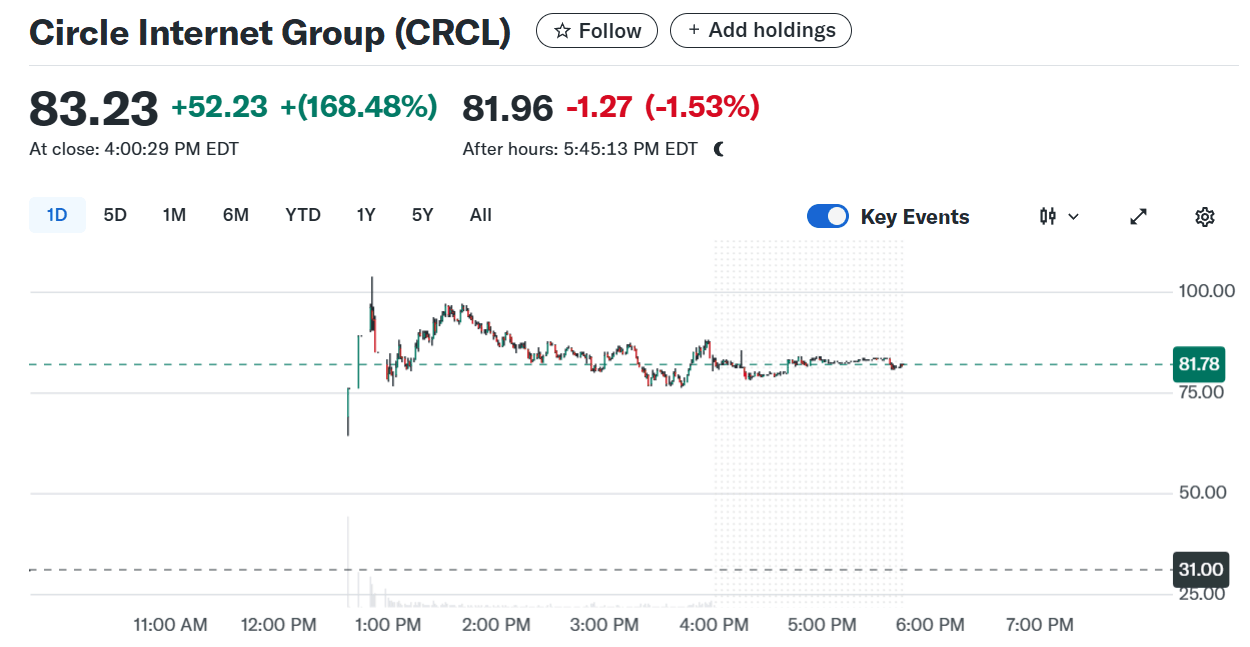
Task: Expand the chart type dropdown chevron
Action: coord(1074,216)
